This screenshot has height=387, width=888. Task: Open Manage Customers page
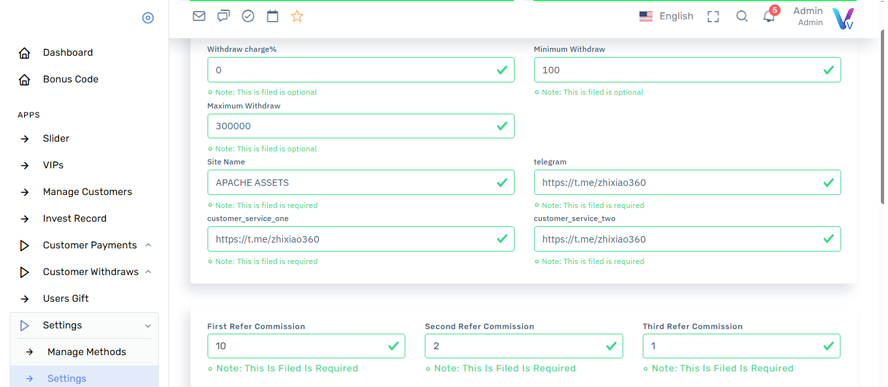pyautogui.click(x=87, y=192)
